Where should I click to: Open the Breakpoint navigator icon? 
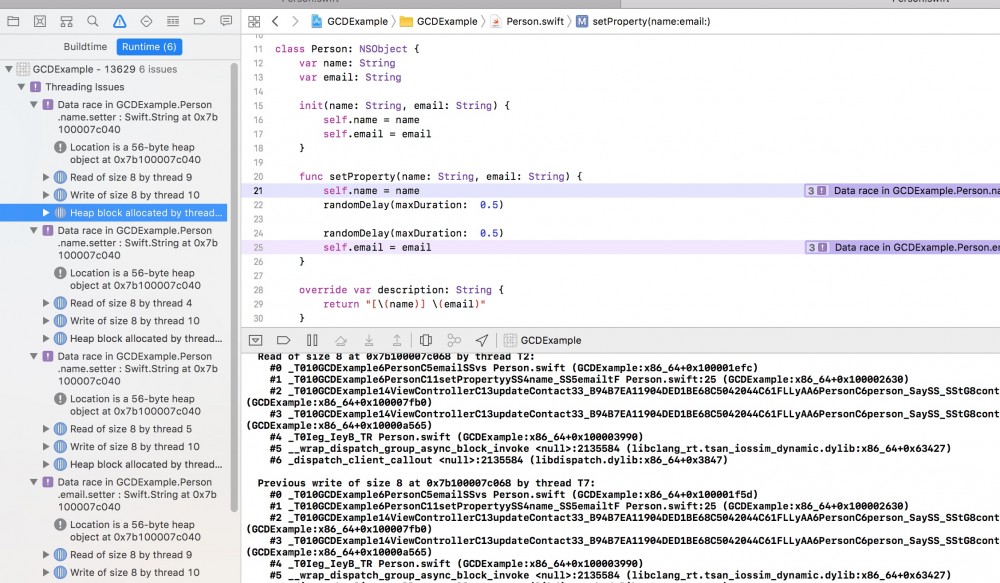[x=200, y=21]
